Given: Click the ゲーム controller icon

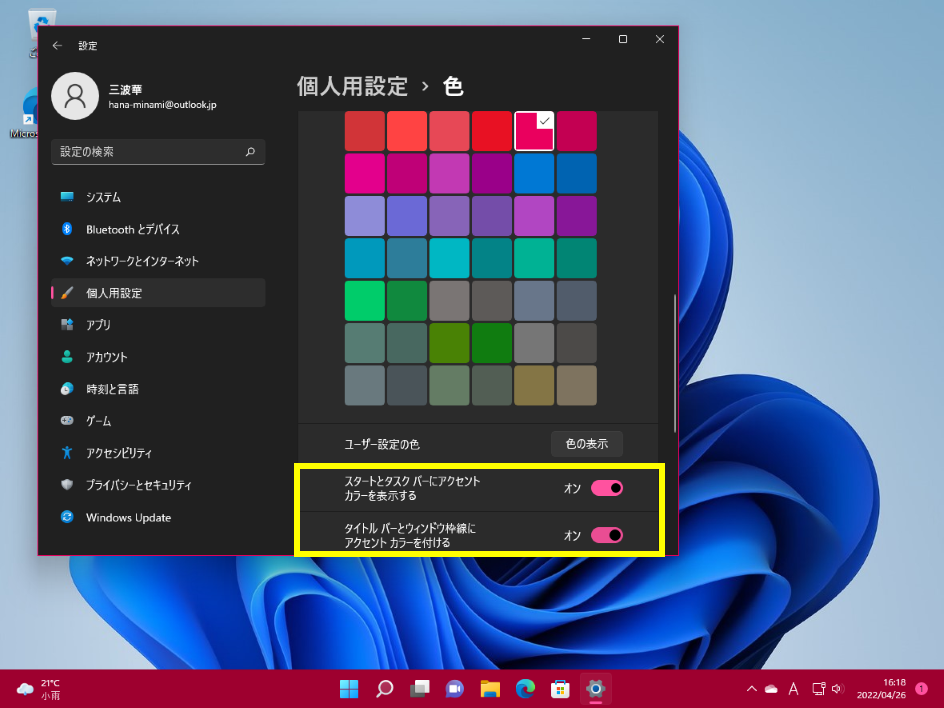Looking at the screenshot, I should click(67, 420).
